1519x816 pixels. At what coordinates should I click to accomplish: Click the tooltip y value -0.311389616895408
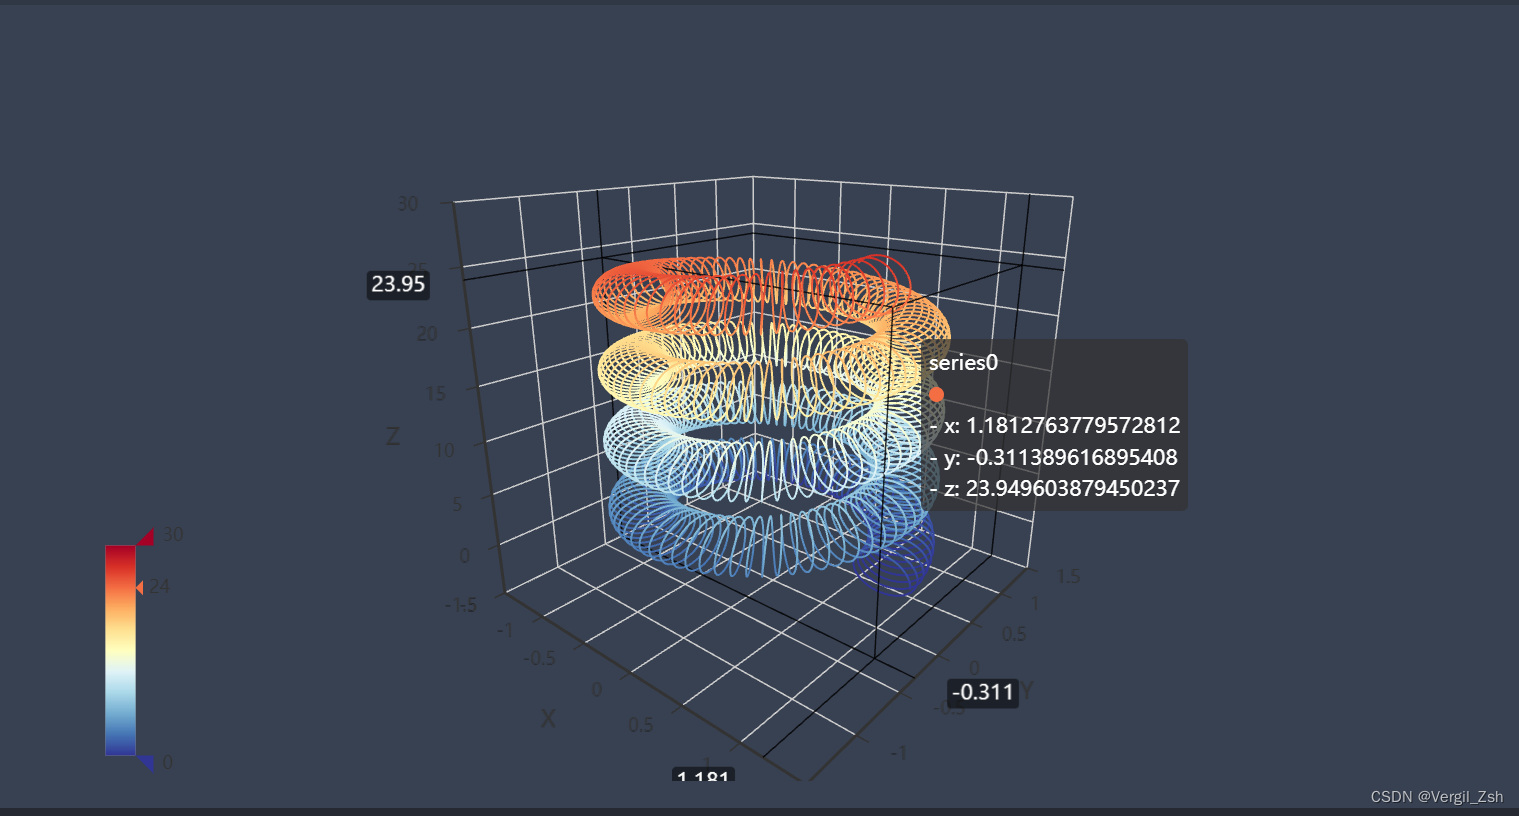click(x=1071, y=457)
